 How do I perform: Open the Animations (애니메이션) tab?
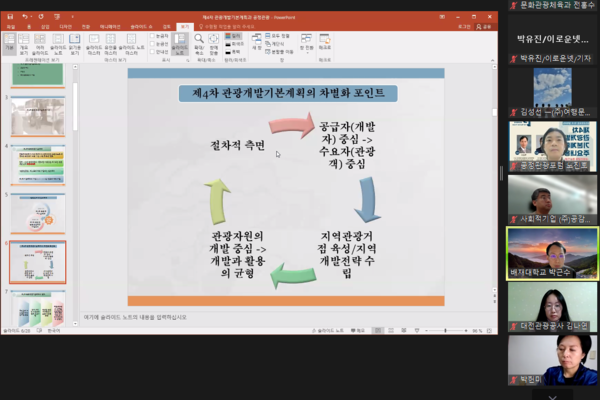click(x=110, y=27)
